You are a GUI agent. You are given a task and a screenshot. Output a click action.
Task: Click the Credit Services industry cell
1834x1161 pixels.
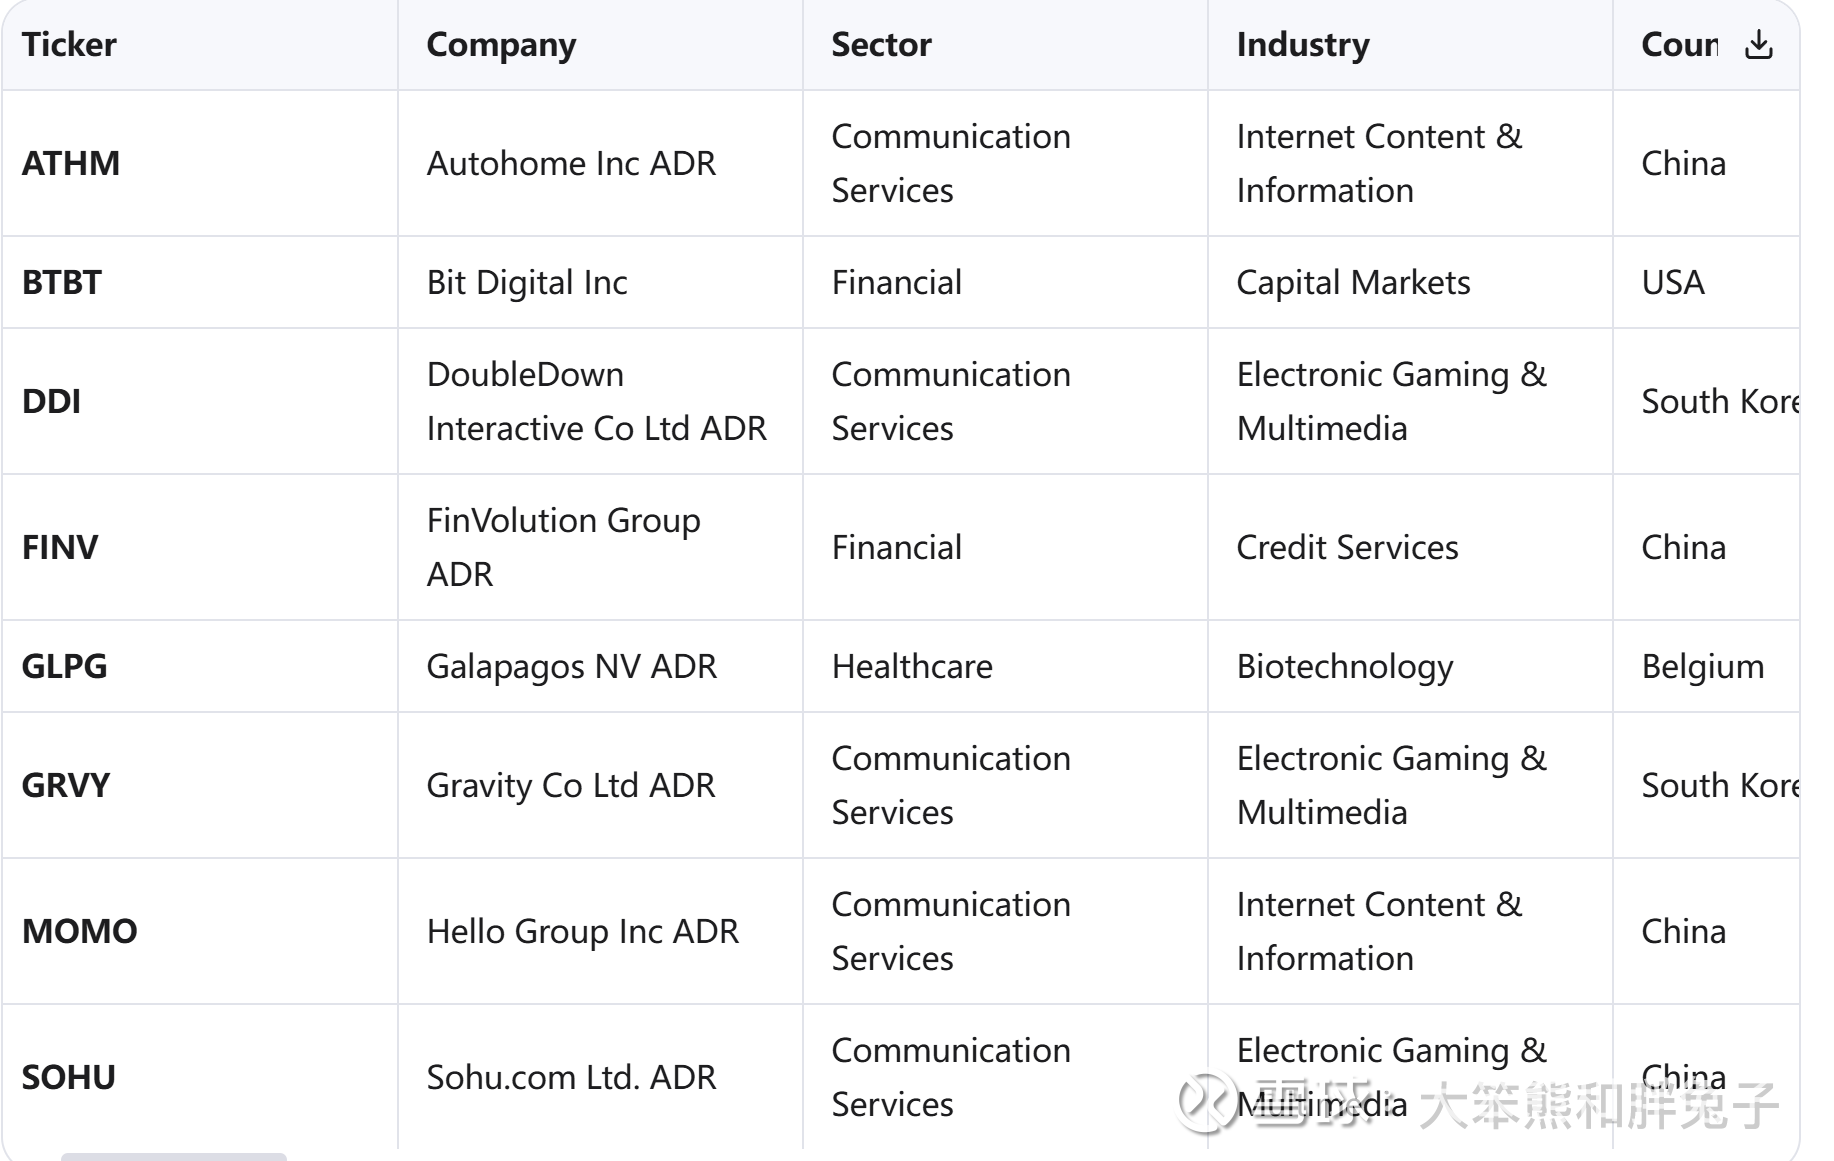click(1347, 547)
